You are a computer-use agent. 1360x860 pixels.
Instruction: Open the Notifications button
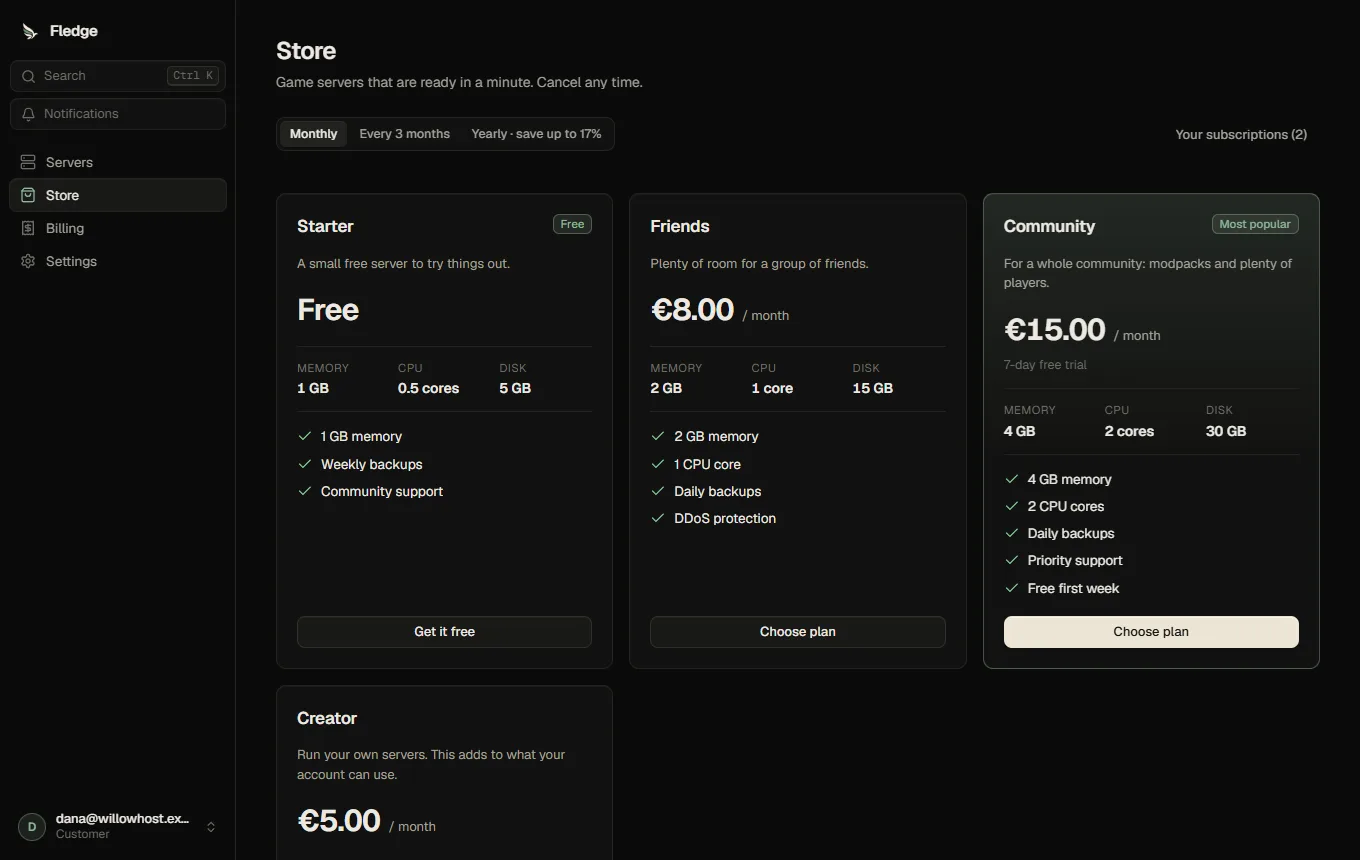pos(118,114)
